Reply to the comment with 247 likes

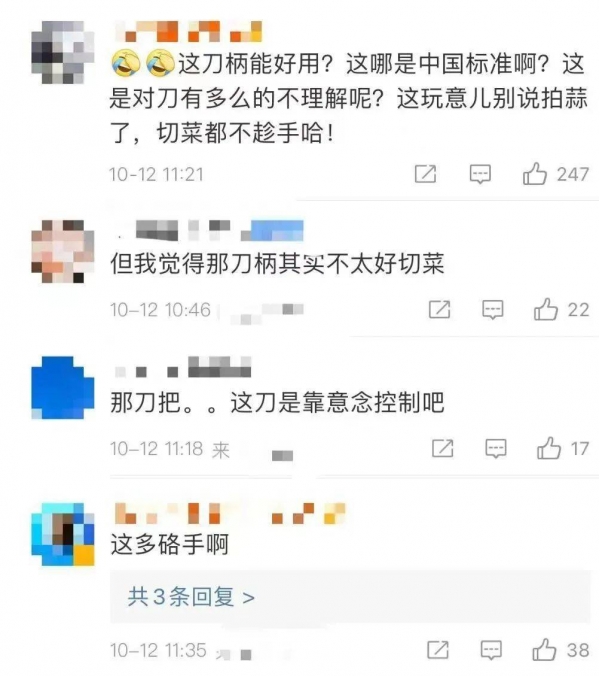[480, 174]
